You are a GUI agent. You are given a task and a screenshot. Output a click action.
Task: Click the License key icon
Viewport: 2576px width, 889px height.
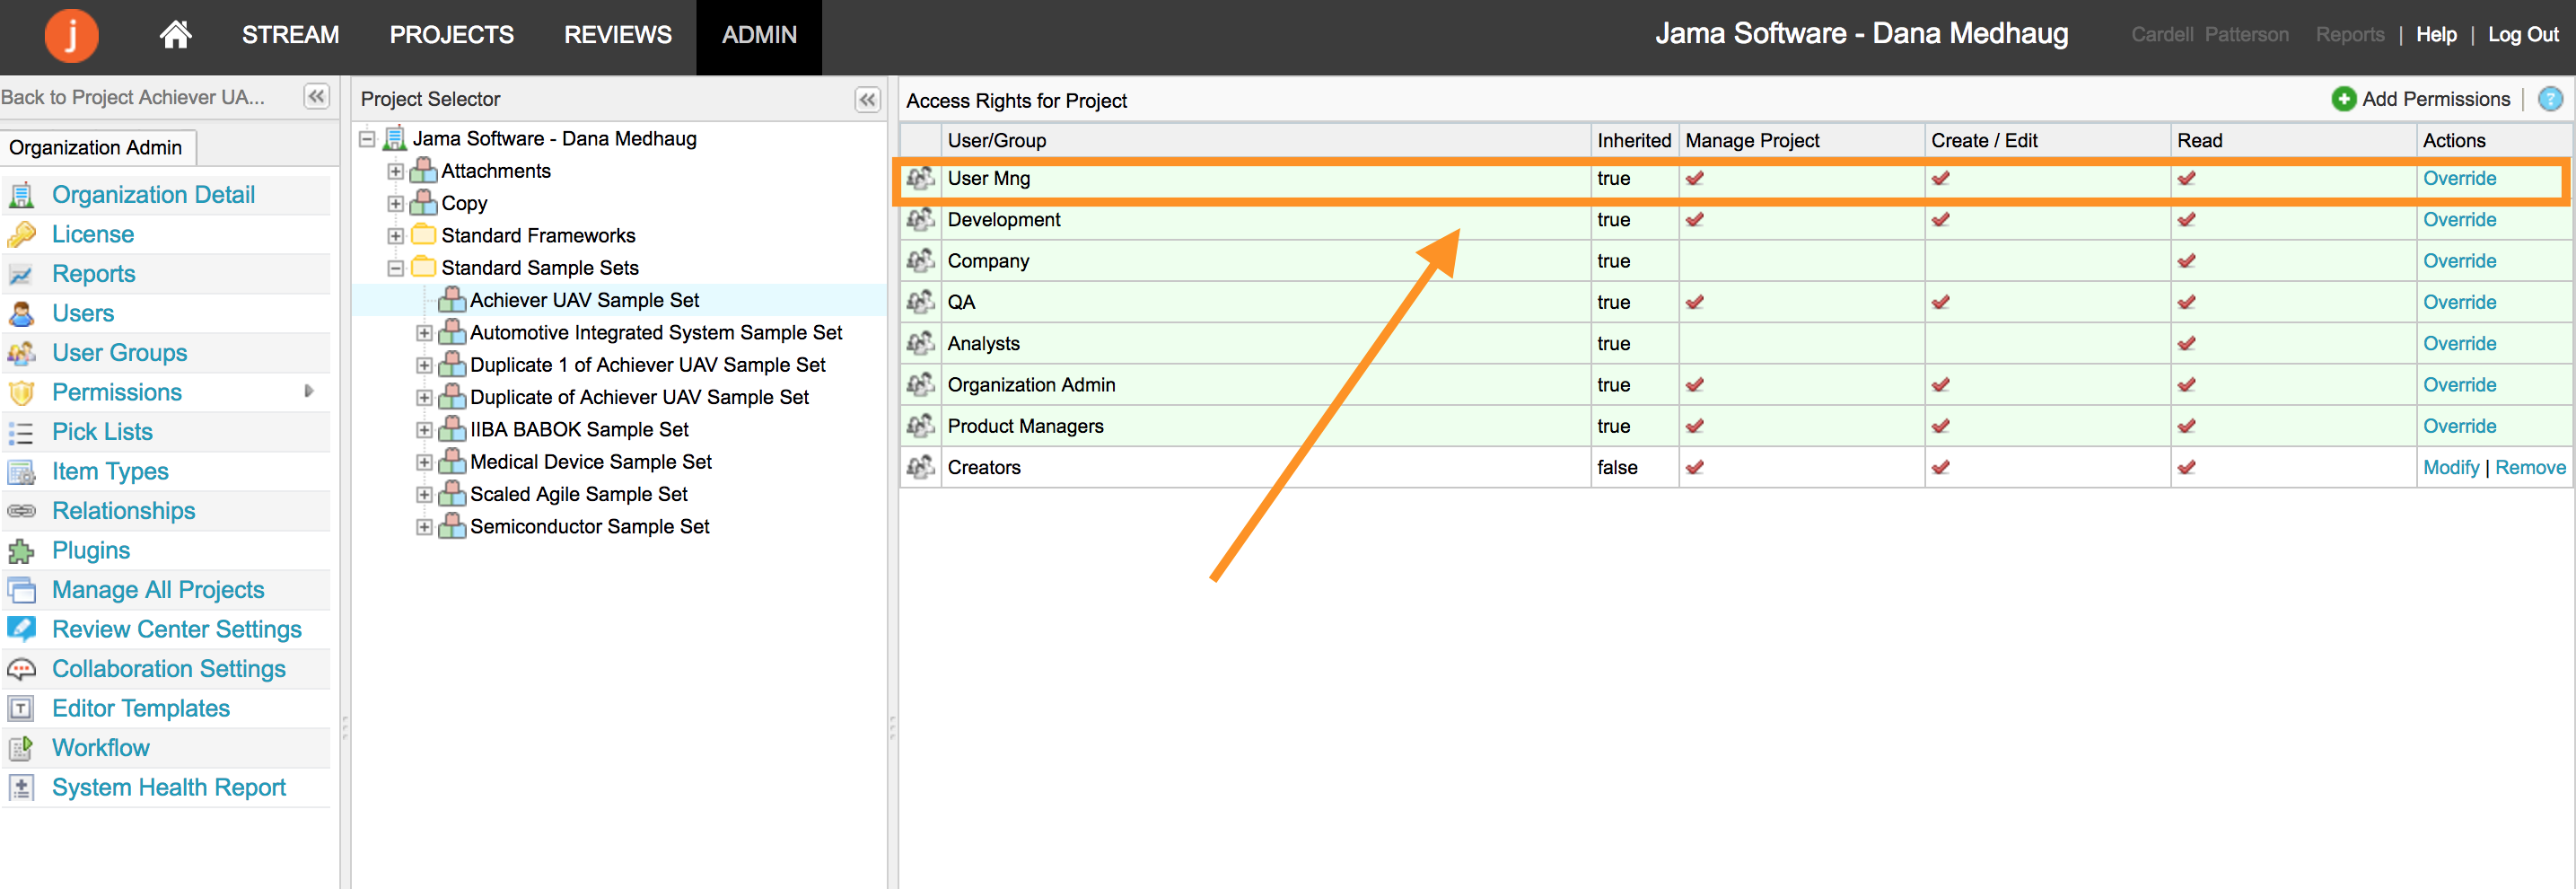point(21,235)
